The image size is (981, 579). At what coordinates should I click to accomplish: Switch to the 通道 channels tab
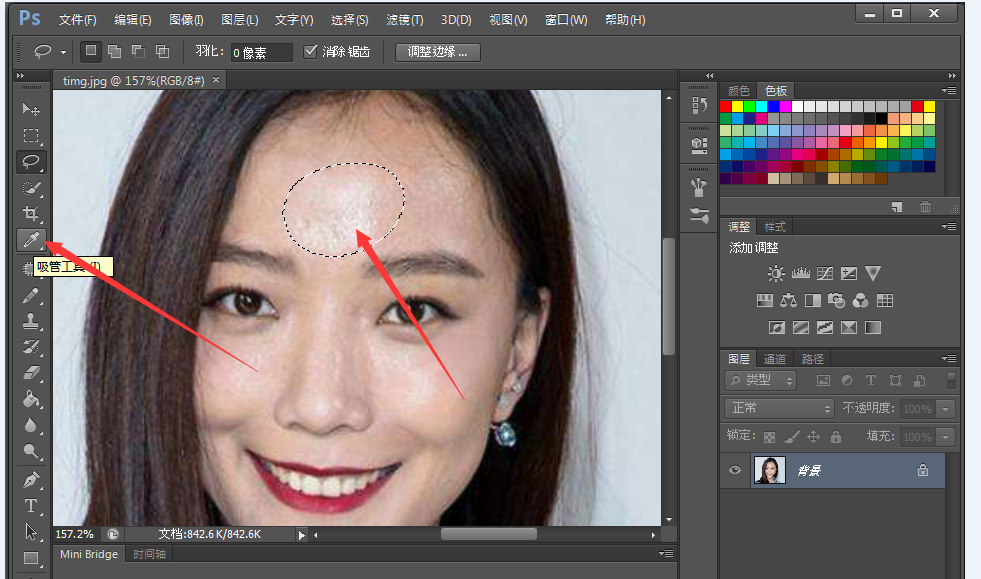coord(775,359)
